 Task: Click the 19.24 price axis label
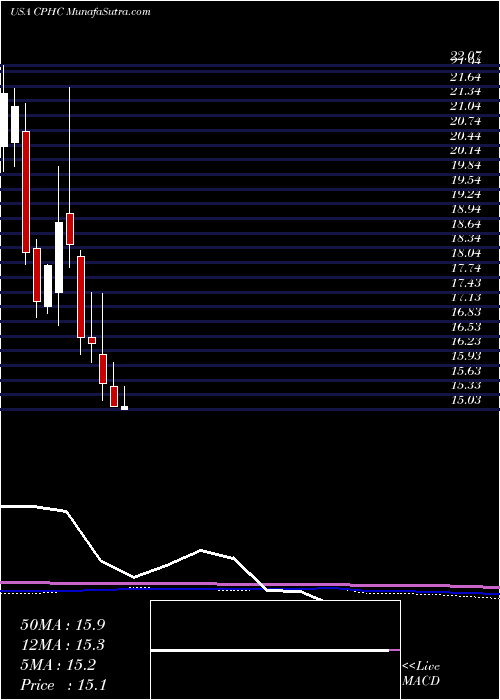466,195
